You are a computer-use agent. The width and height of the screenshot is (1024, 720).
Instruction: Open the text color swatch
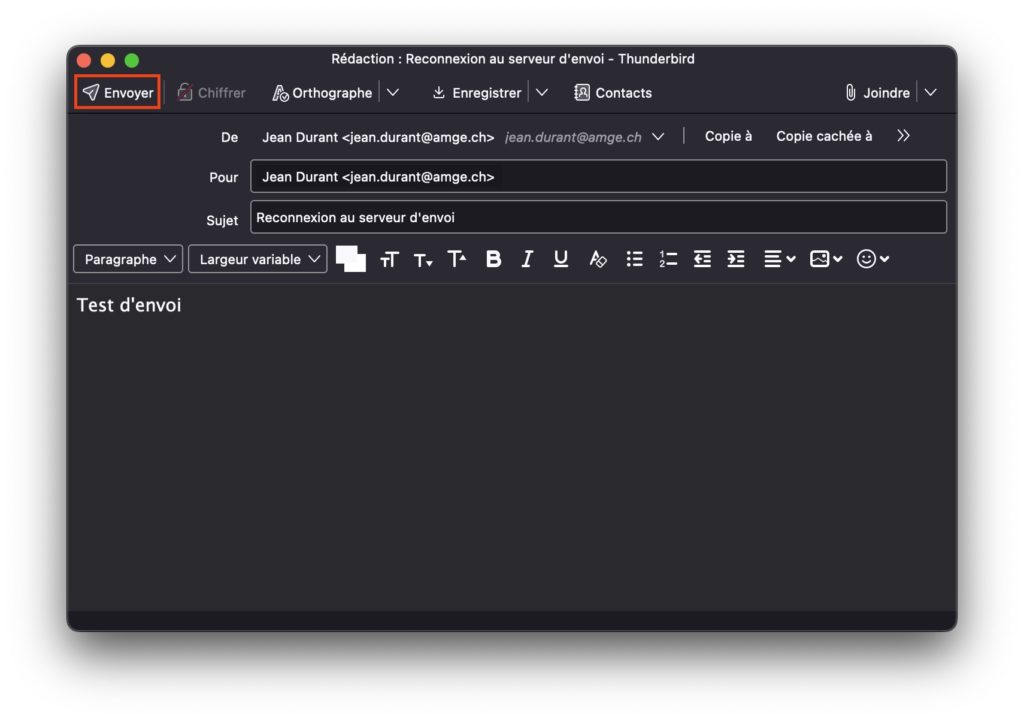click(350, 259)
